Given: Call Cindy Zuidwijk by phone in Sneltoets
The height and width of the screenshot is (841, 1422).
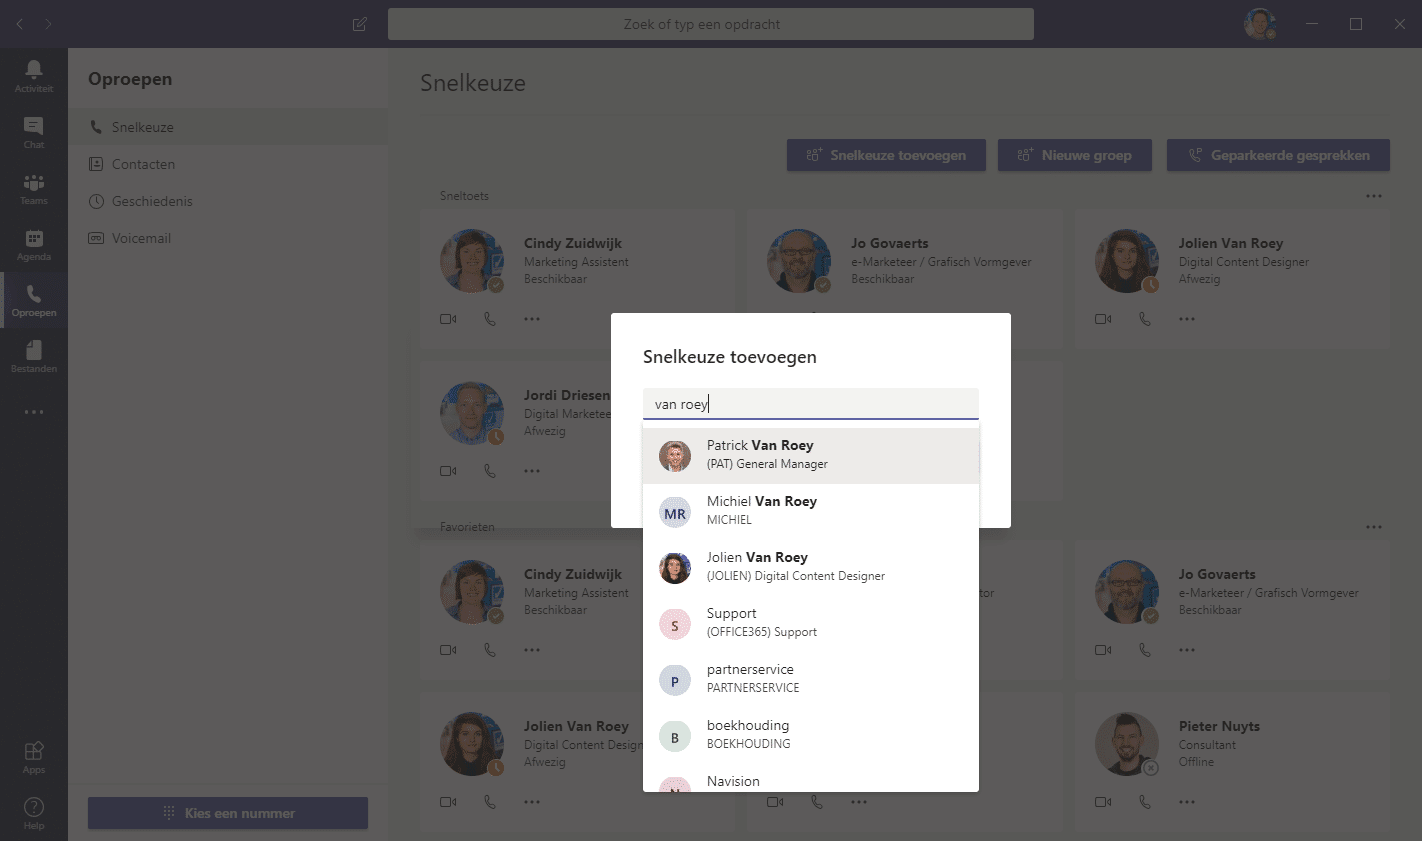Looking at the screenshot, I should tap(490, 319).
